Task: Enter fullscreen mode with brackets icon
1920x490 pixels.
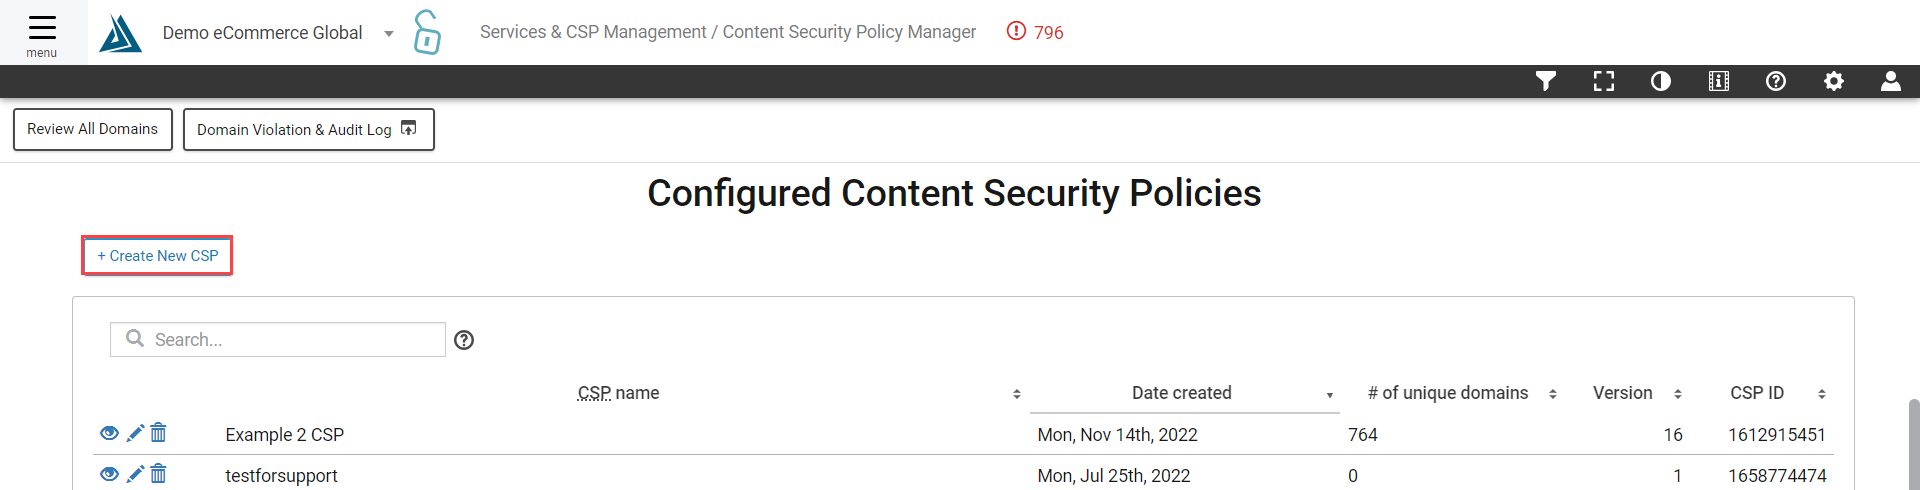Action: [1604, 81]
